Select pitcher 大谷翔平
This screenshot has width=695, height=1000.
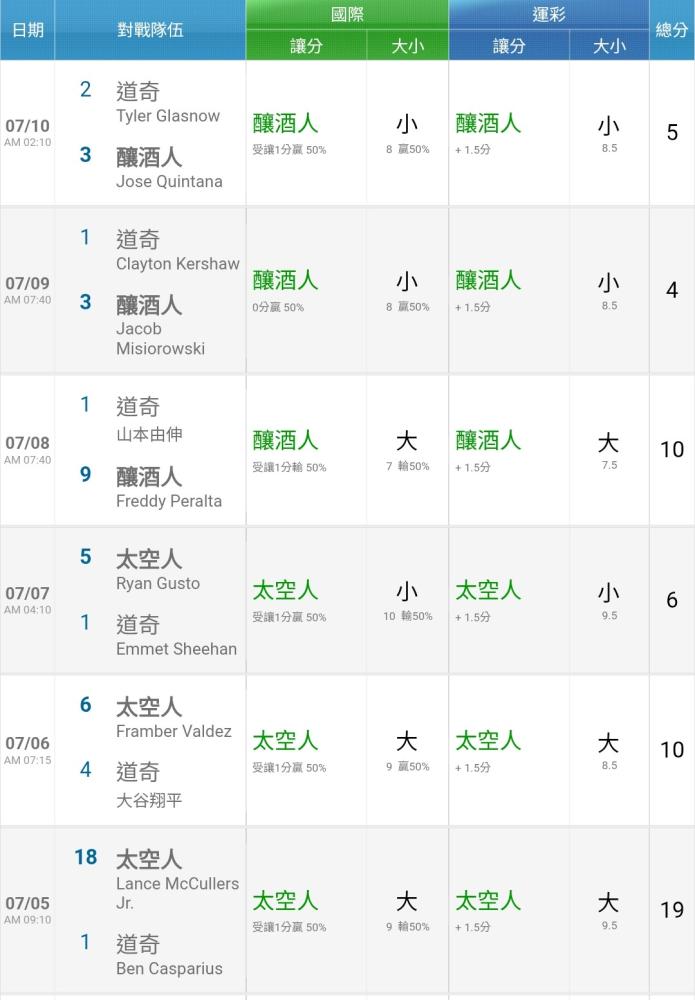tap(149, 800)
